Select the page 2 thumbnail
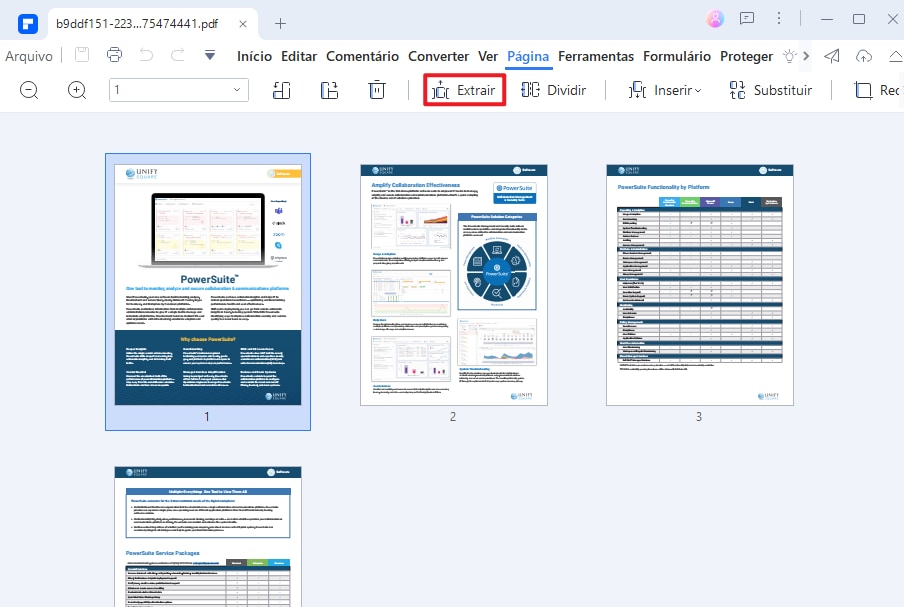Screen dimensions: 904x607 pyautogui.click(x=453, y=285)
